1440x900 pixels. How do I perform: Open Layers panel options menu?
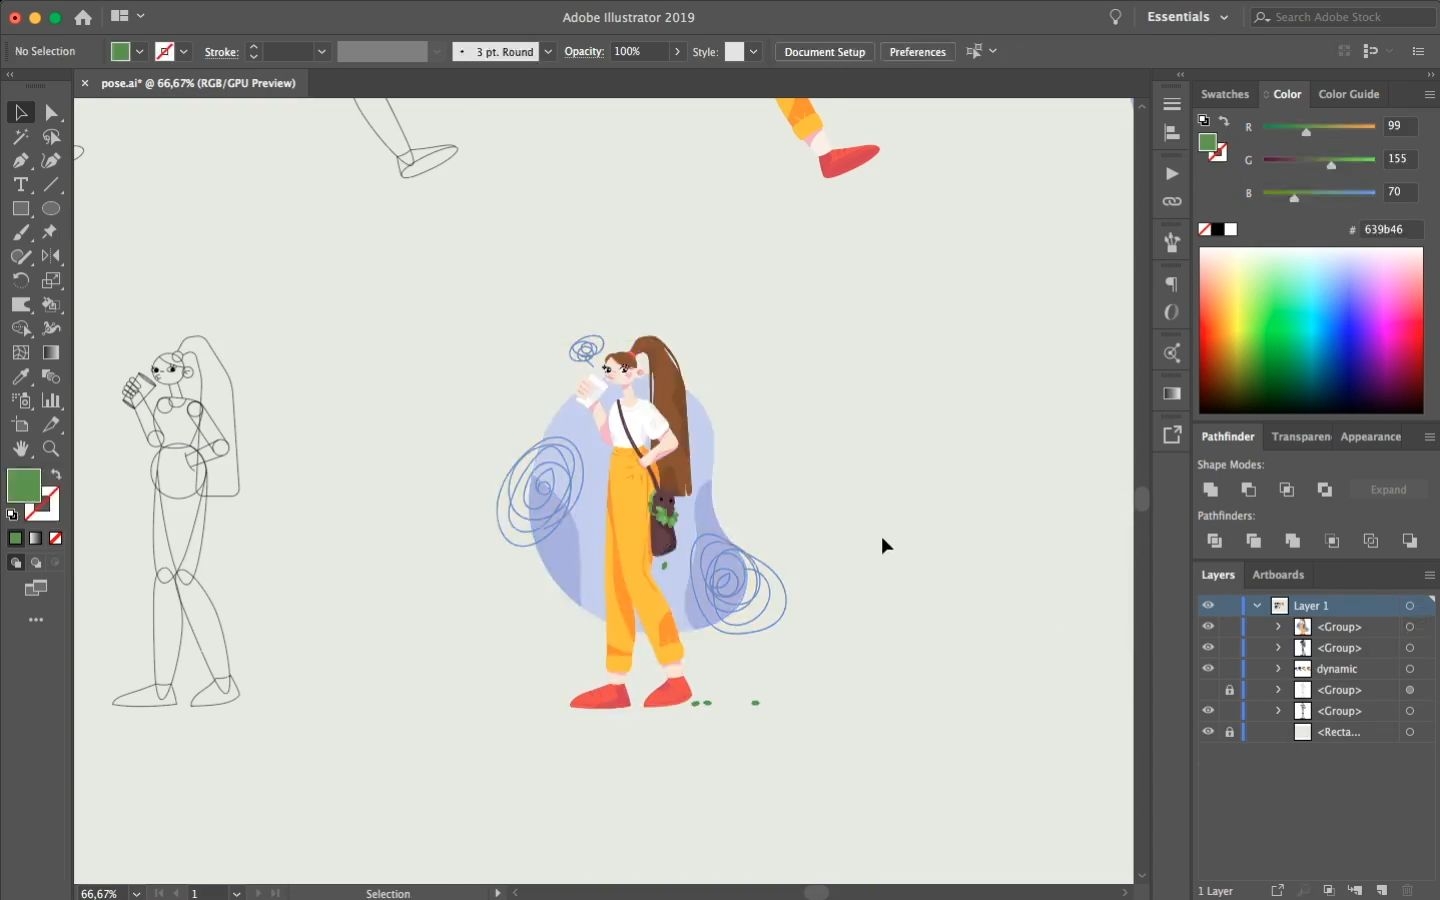point(1429,575)
